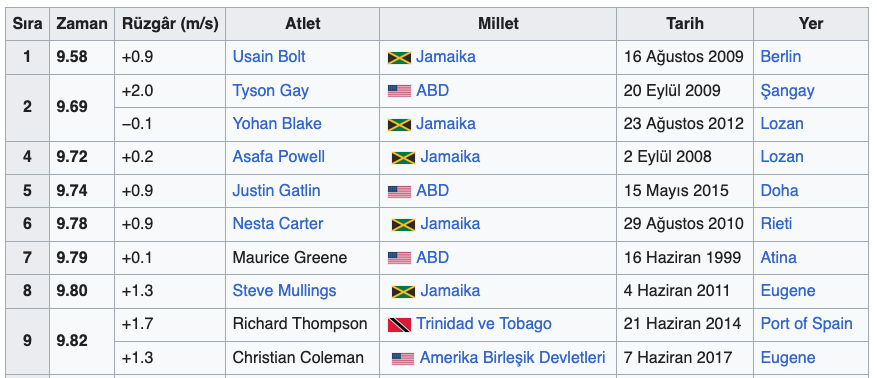Click the Jamaica flag in Steve Mullings' row
The width and height of the screenshot is (877, 378).
point(403,291)
